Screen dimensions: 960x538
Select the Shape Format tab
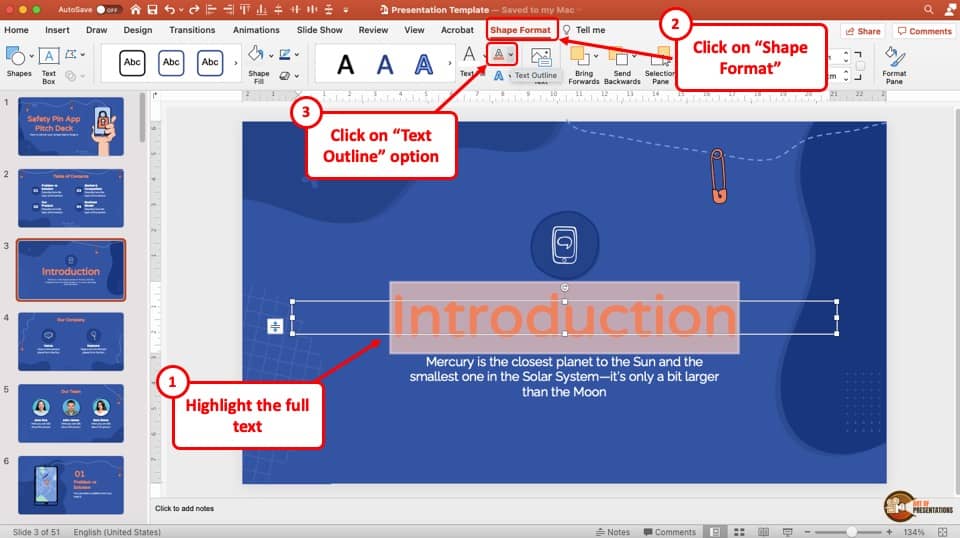(x=520, y=29)
